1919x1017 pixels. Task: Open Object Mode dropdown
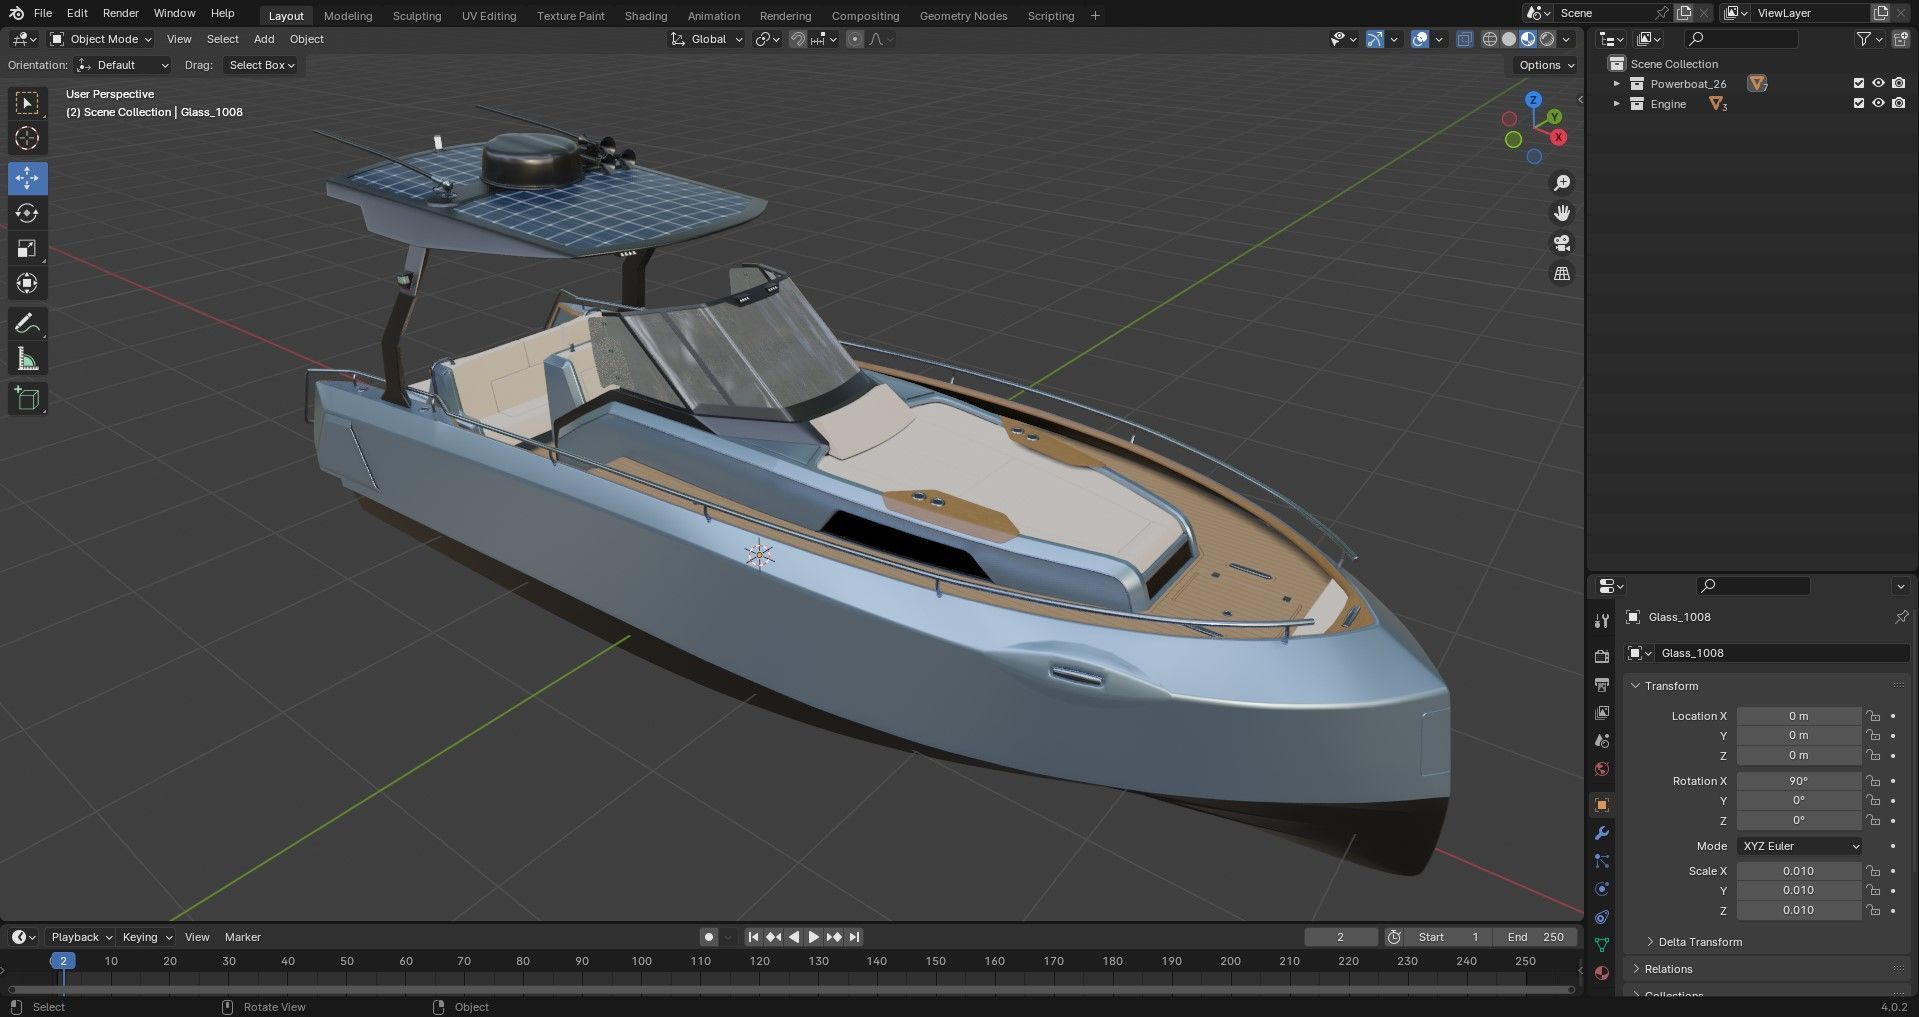101,39
